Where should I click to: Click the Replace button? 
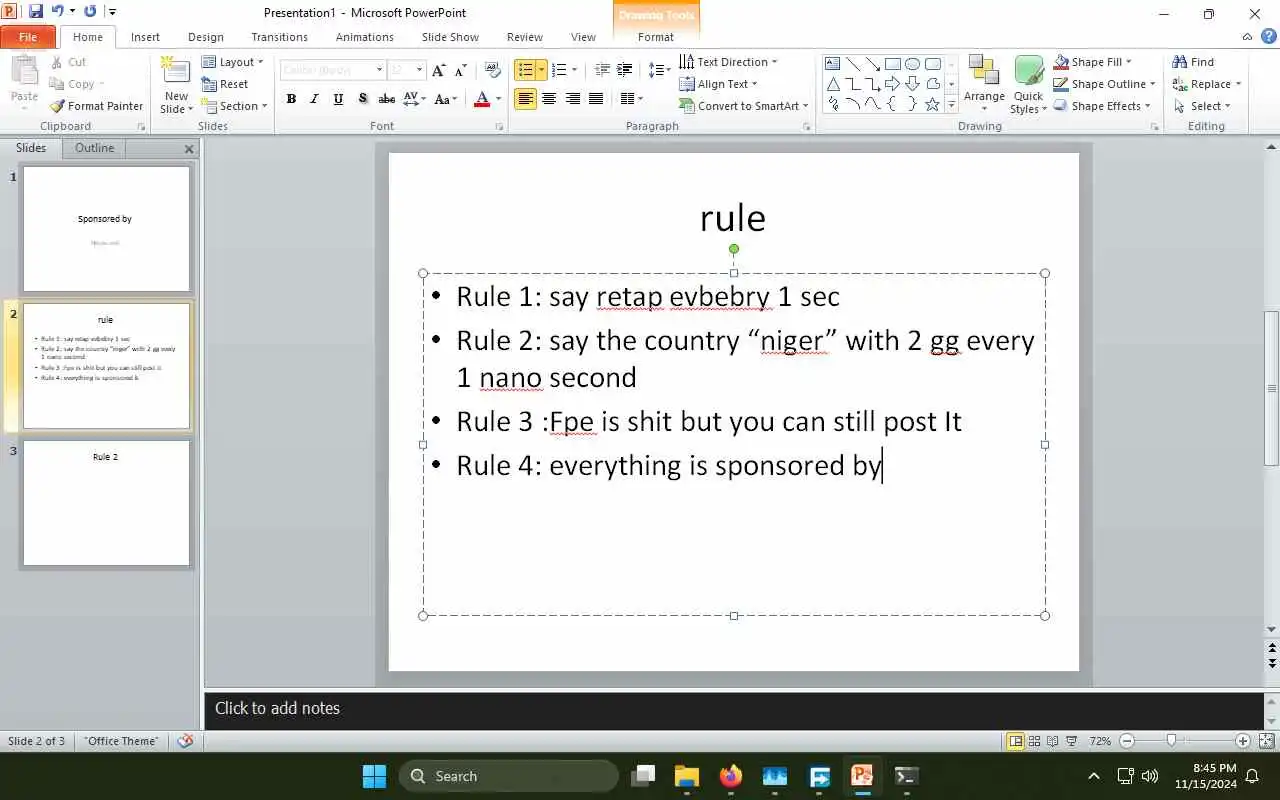tap(1206, 84)
